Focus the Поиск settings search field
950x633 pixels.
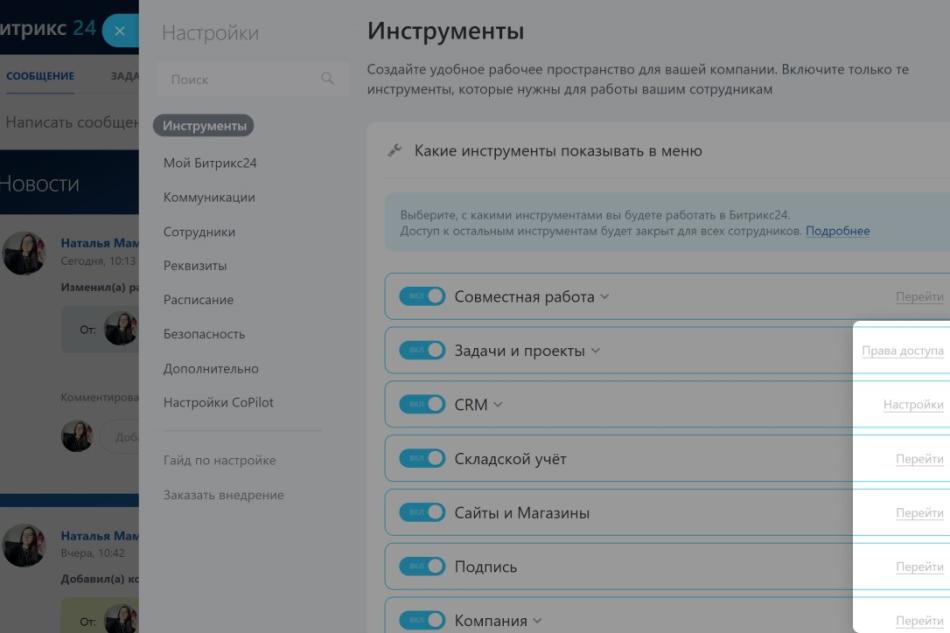pos(240,79)
